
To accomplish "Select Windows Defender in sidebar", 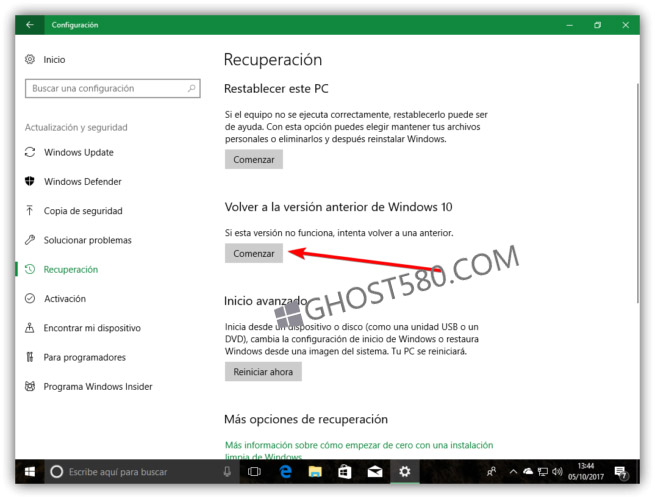I will tap(83, 182).
